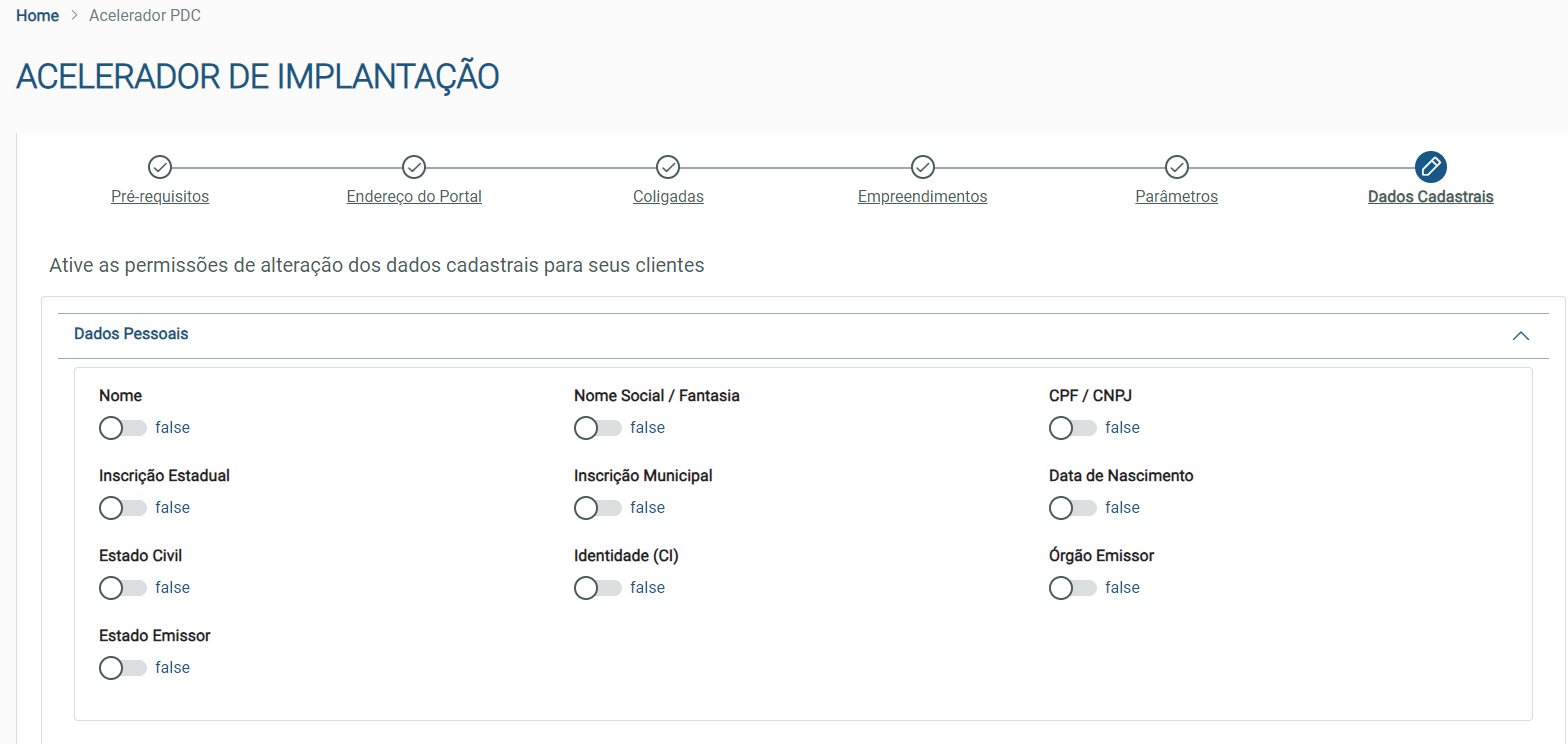Click the Pré-requisitos step checkmark icon
The image size is (1568, 744).
160,167
